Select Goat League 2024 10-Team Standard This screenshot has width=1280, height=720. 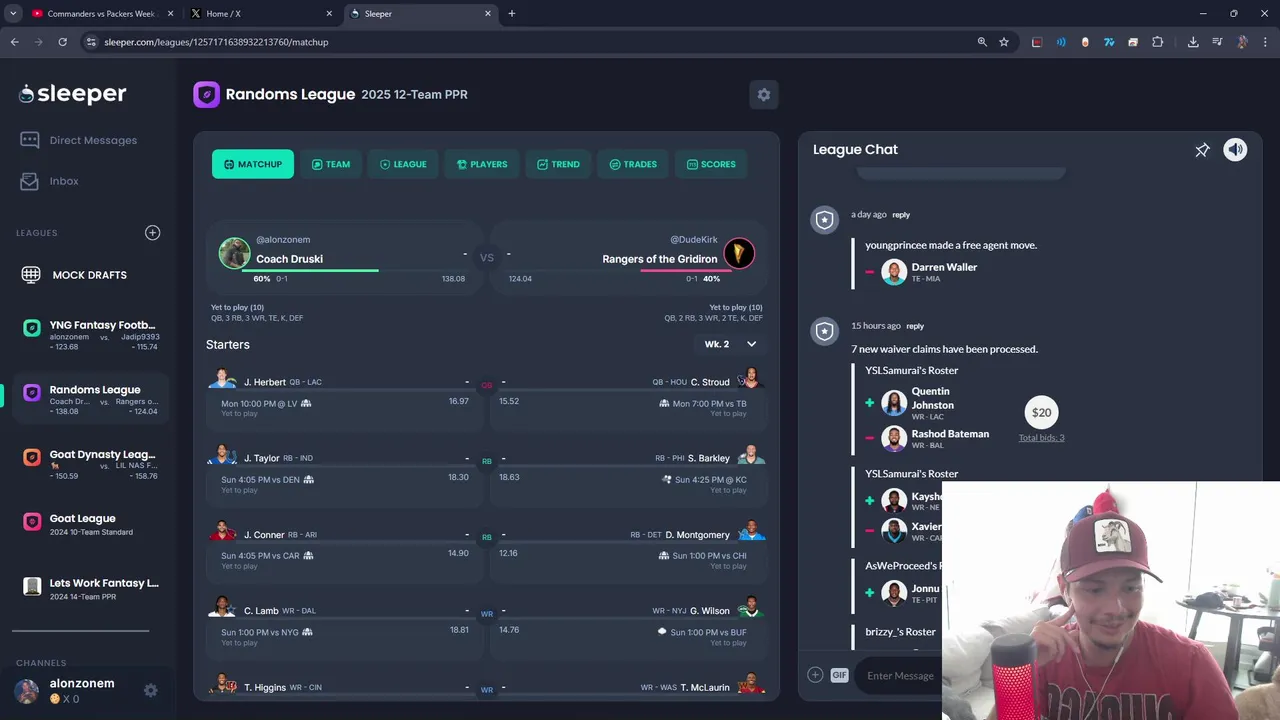point(91,524)
